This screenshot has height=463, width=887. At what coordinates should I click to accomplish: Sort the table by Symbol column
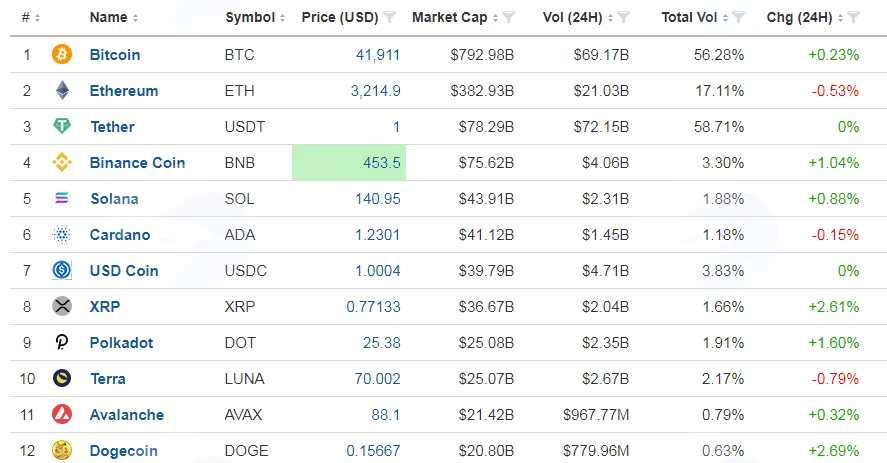[255, 18]
